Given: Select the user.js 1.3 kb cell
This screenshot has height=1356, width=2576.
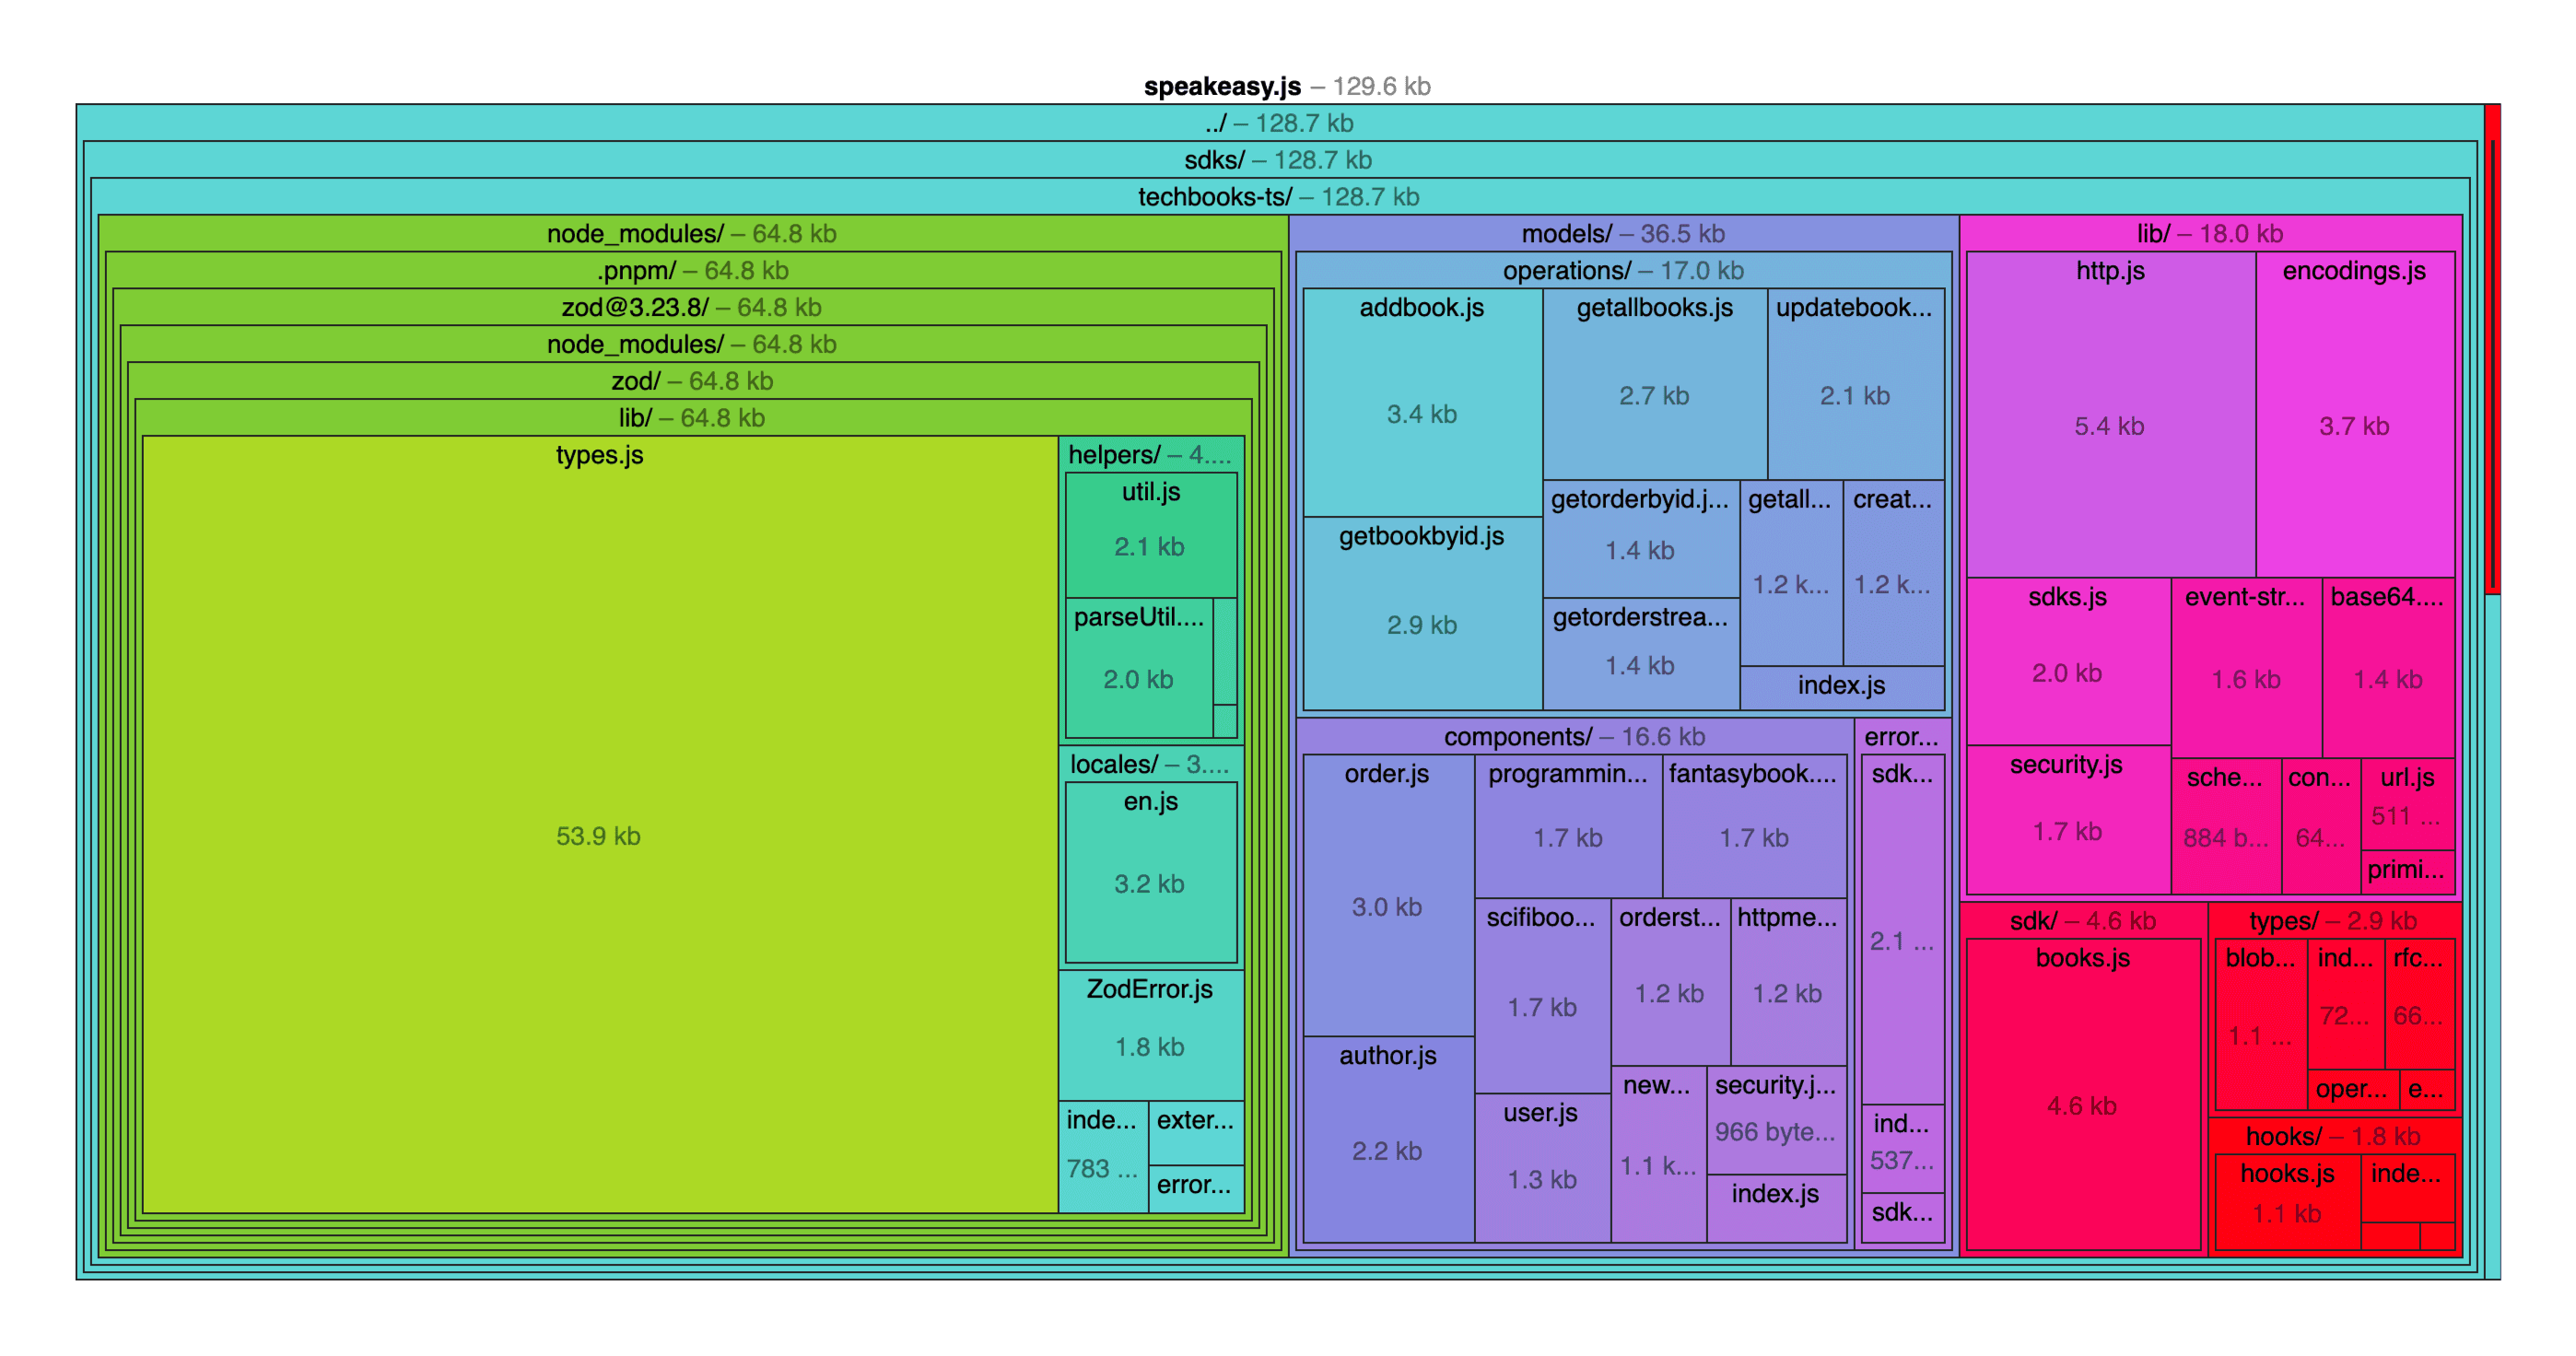Looking at the screenshot, I should [x=1542, y=1168].
